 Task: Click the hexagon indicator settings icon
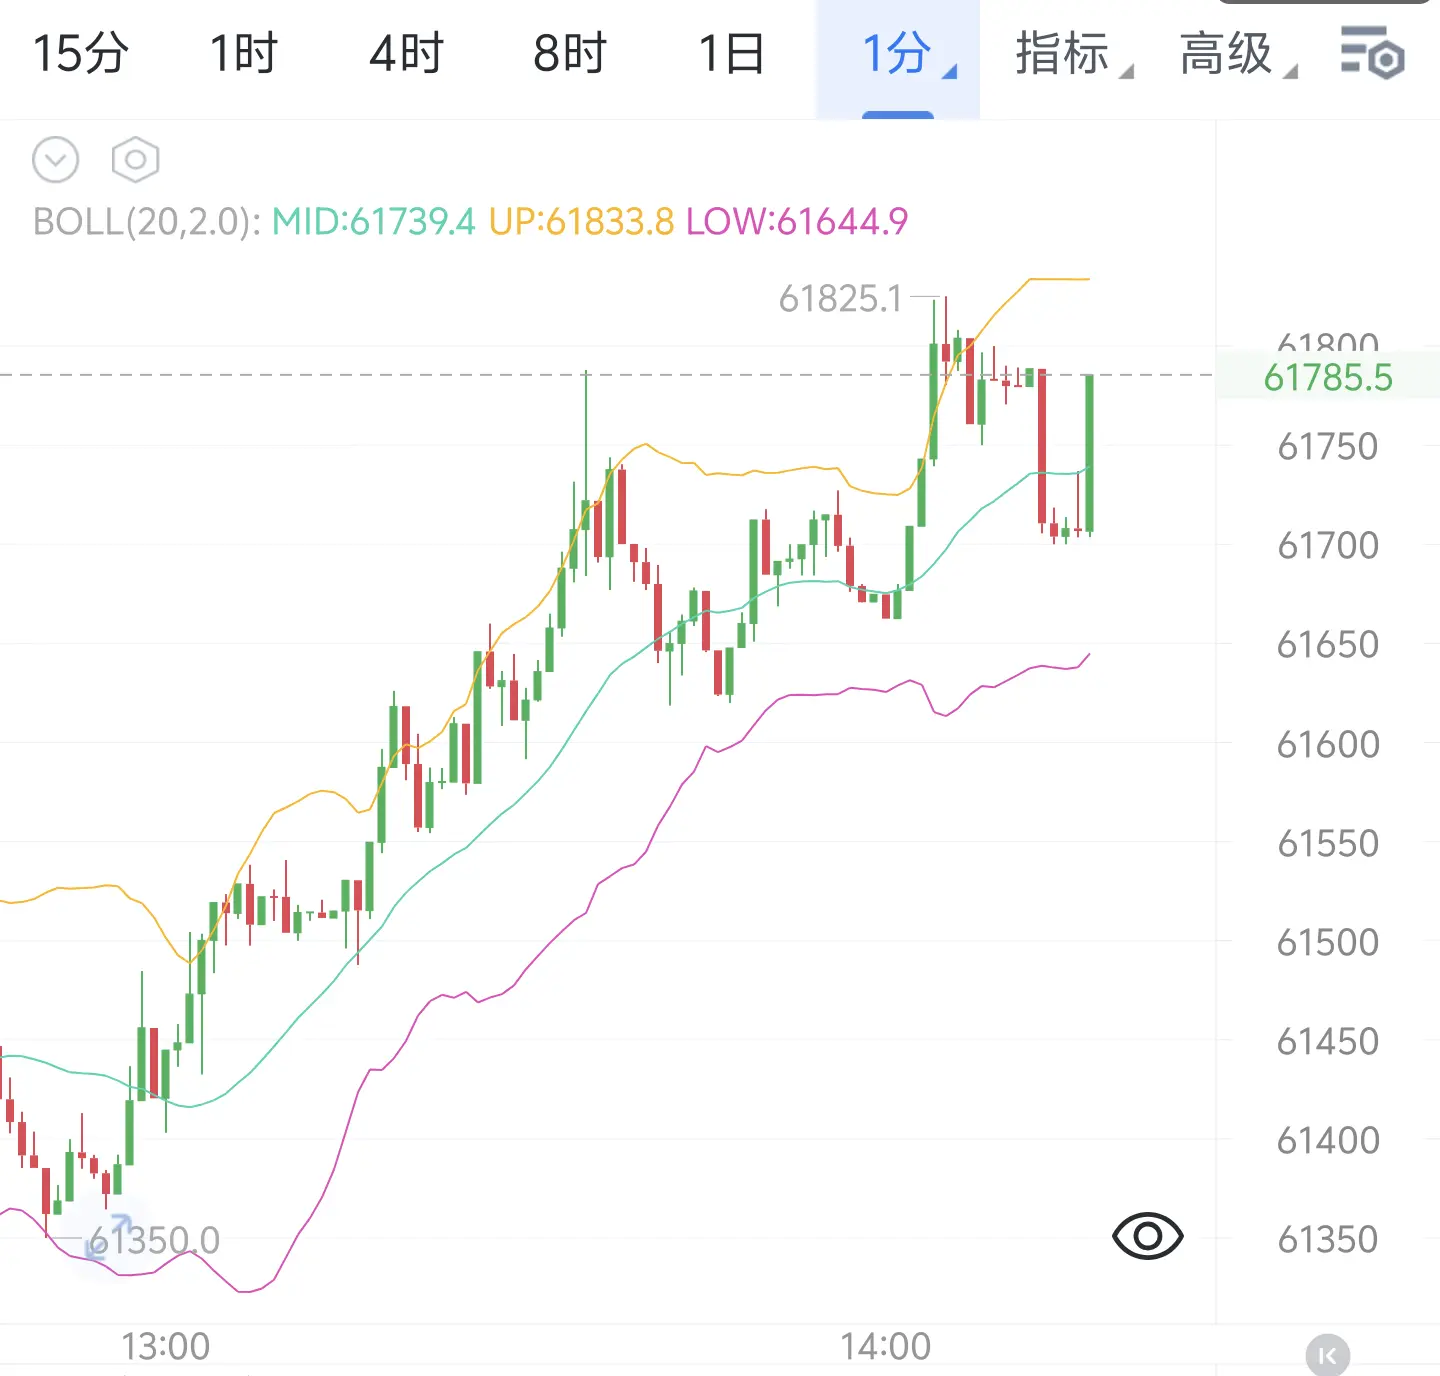[135, 160]
